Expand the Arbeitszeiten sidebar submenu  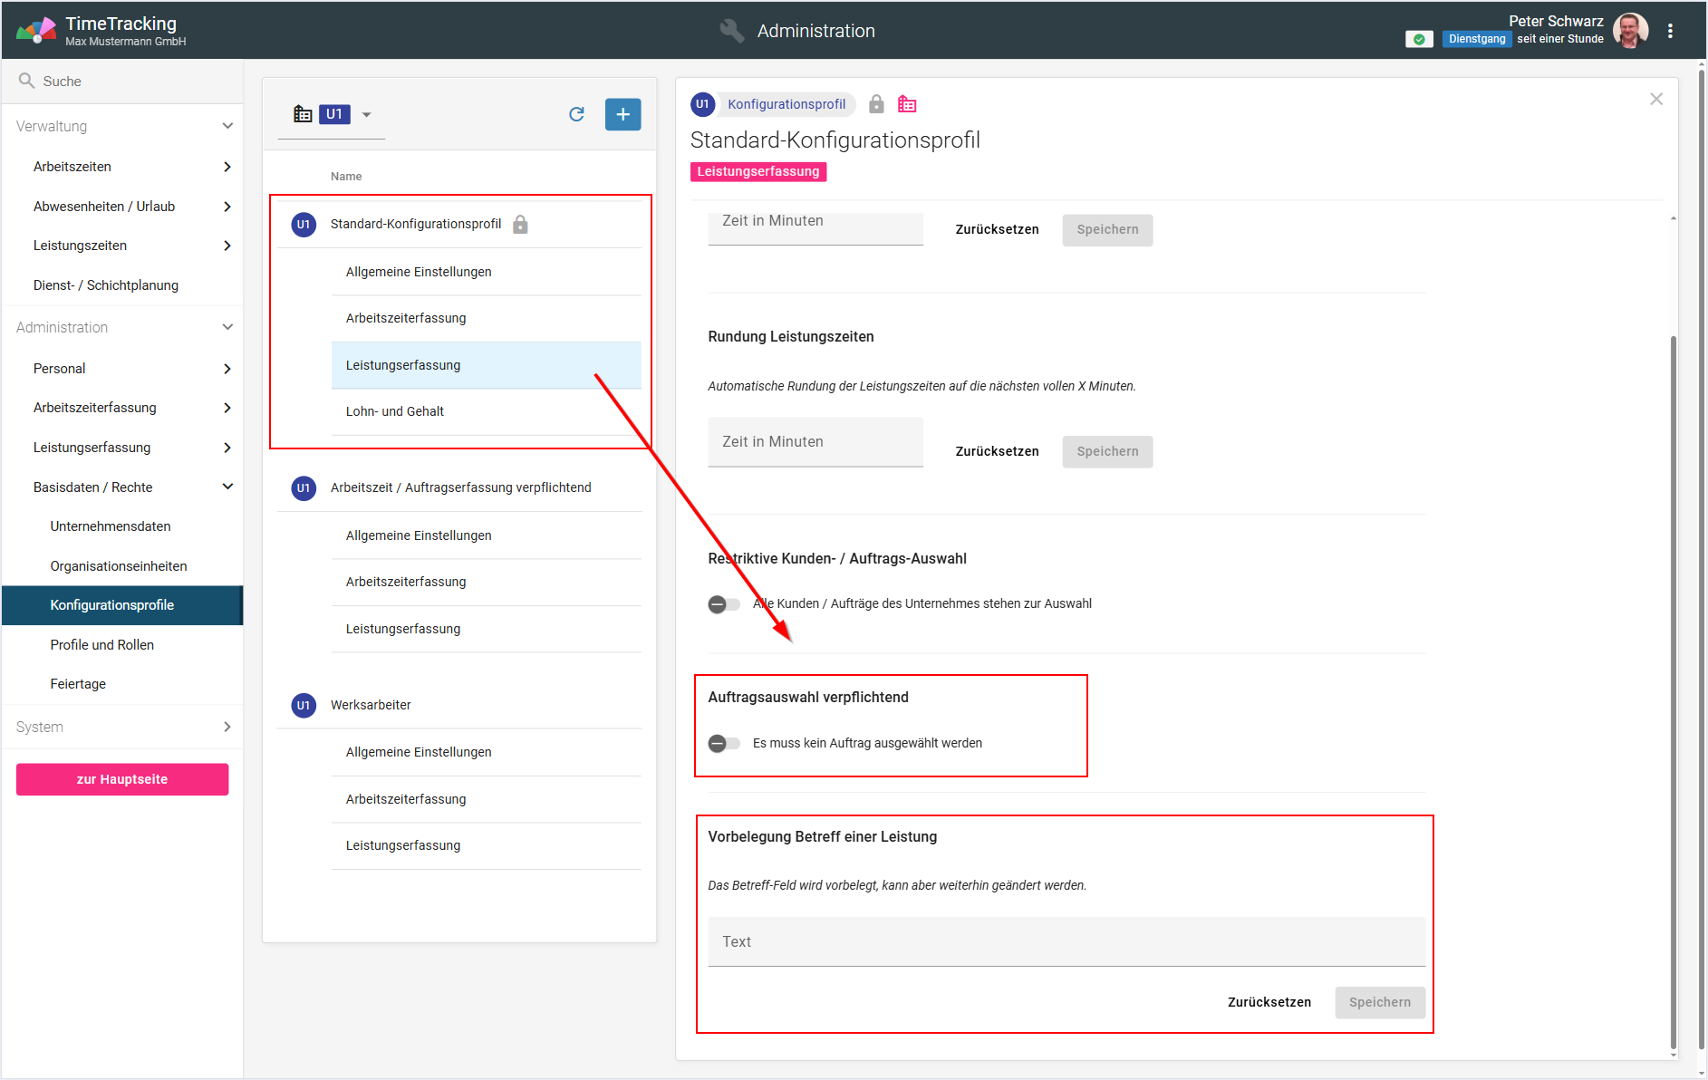(x=227, y=167)
